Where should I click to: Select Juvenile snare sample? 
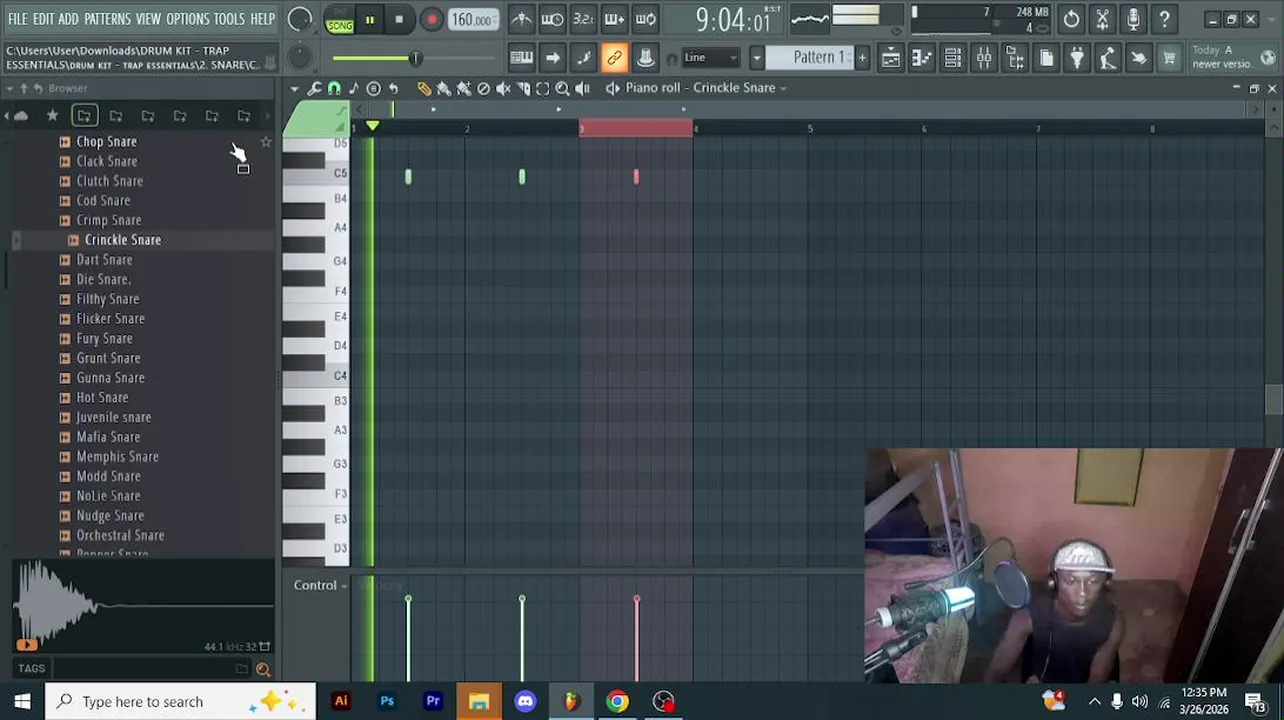tap(114, 417)
